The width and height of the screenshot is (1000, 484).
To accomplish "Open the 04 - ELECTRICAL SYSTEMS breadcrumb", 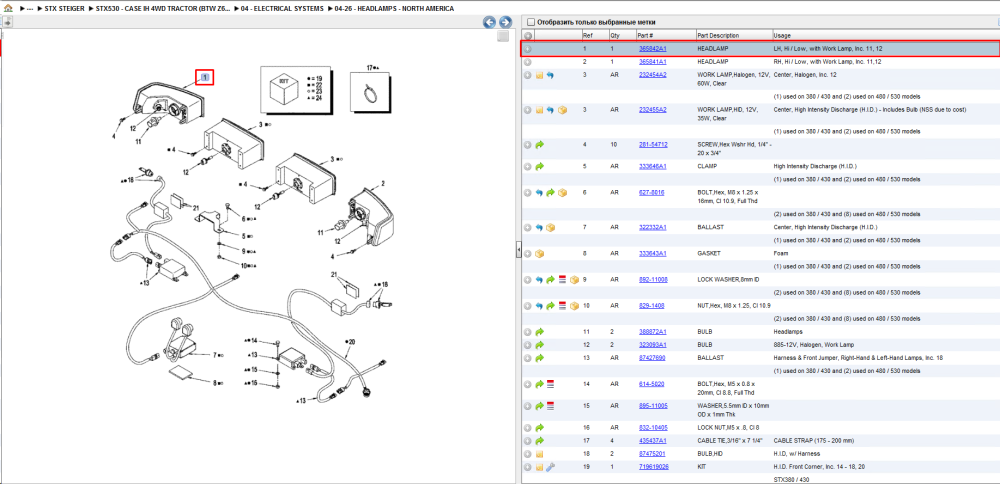I will click(282, 9).
